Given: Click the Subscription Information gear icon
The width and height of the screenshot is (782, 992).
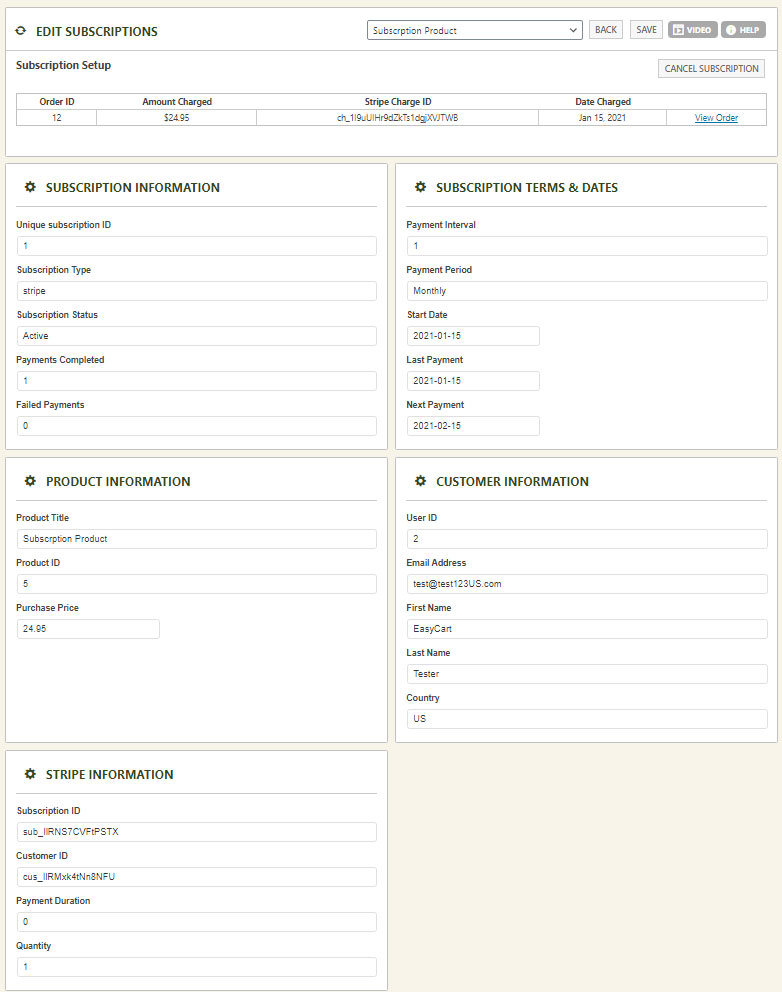Looking at the screenshot, I should pos(30,187).
